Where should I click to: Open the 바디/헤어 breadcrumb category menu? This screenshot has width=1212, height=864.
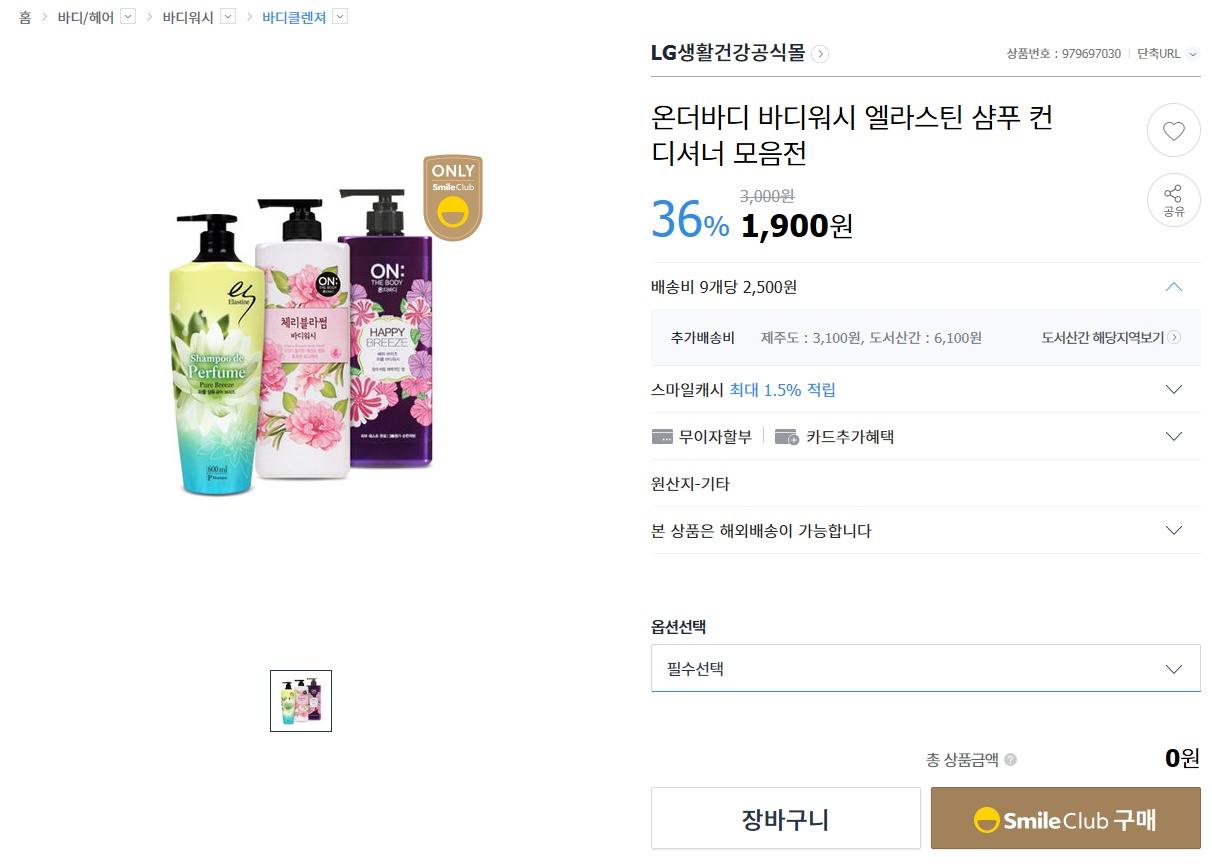click(x=127, y=17)
